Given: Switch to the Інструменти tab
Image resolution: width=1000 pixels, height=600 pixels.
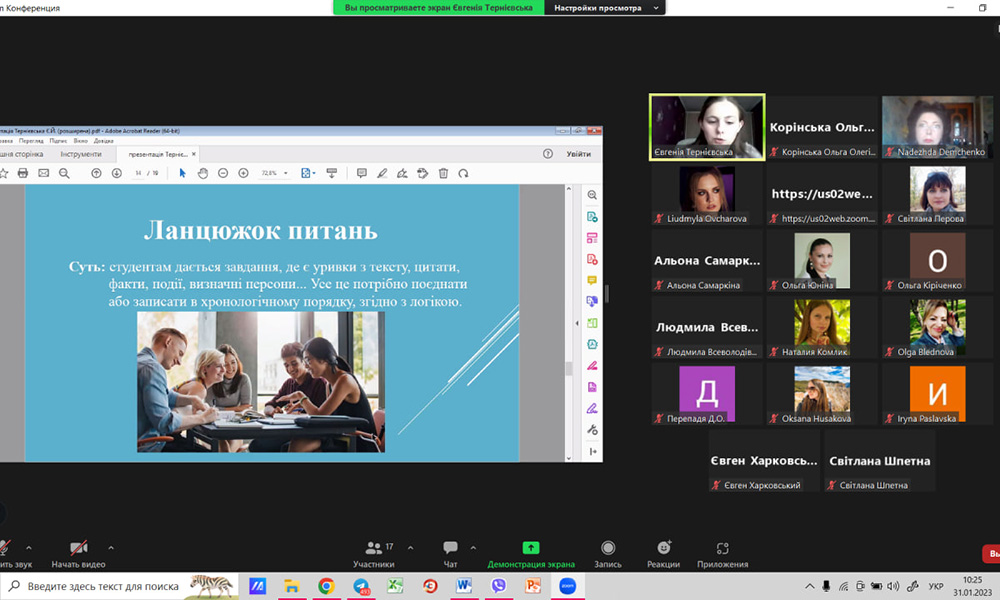Looking at the screenshot, I should pos(81,154).
